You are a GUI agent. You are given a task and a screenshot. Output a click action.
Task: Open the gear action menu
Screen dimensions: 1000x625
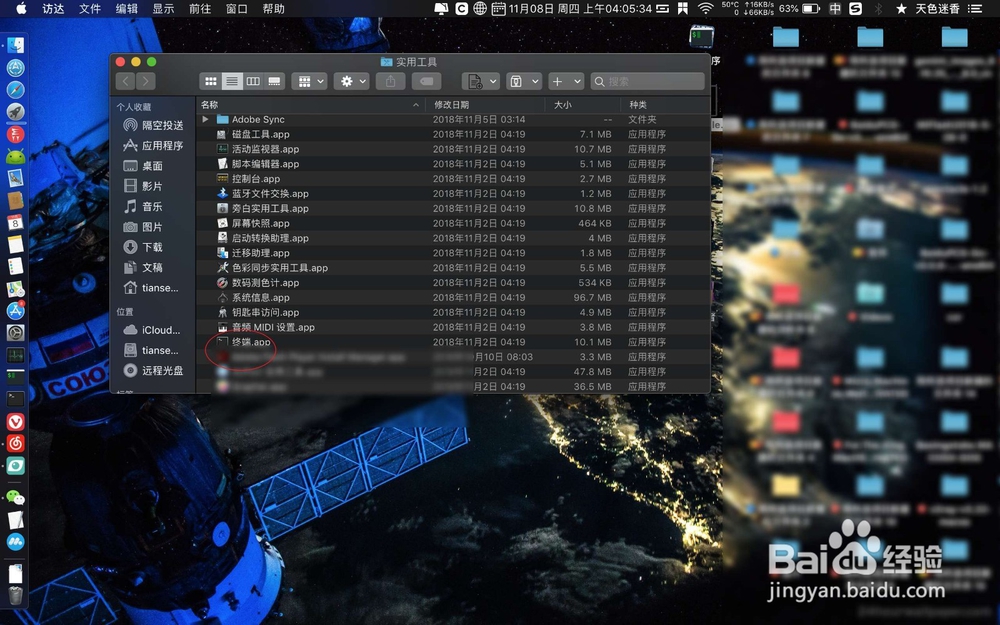(x=351, y=81)
